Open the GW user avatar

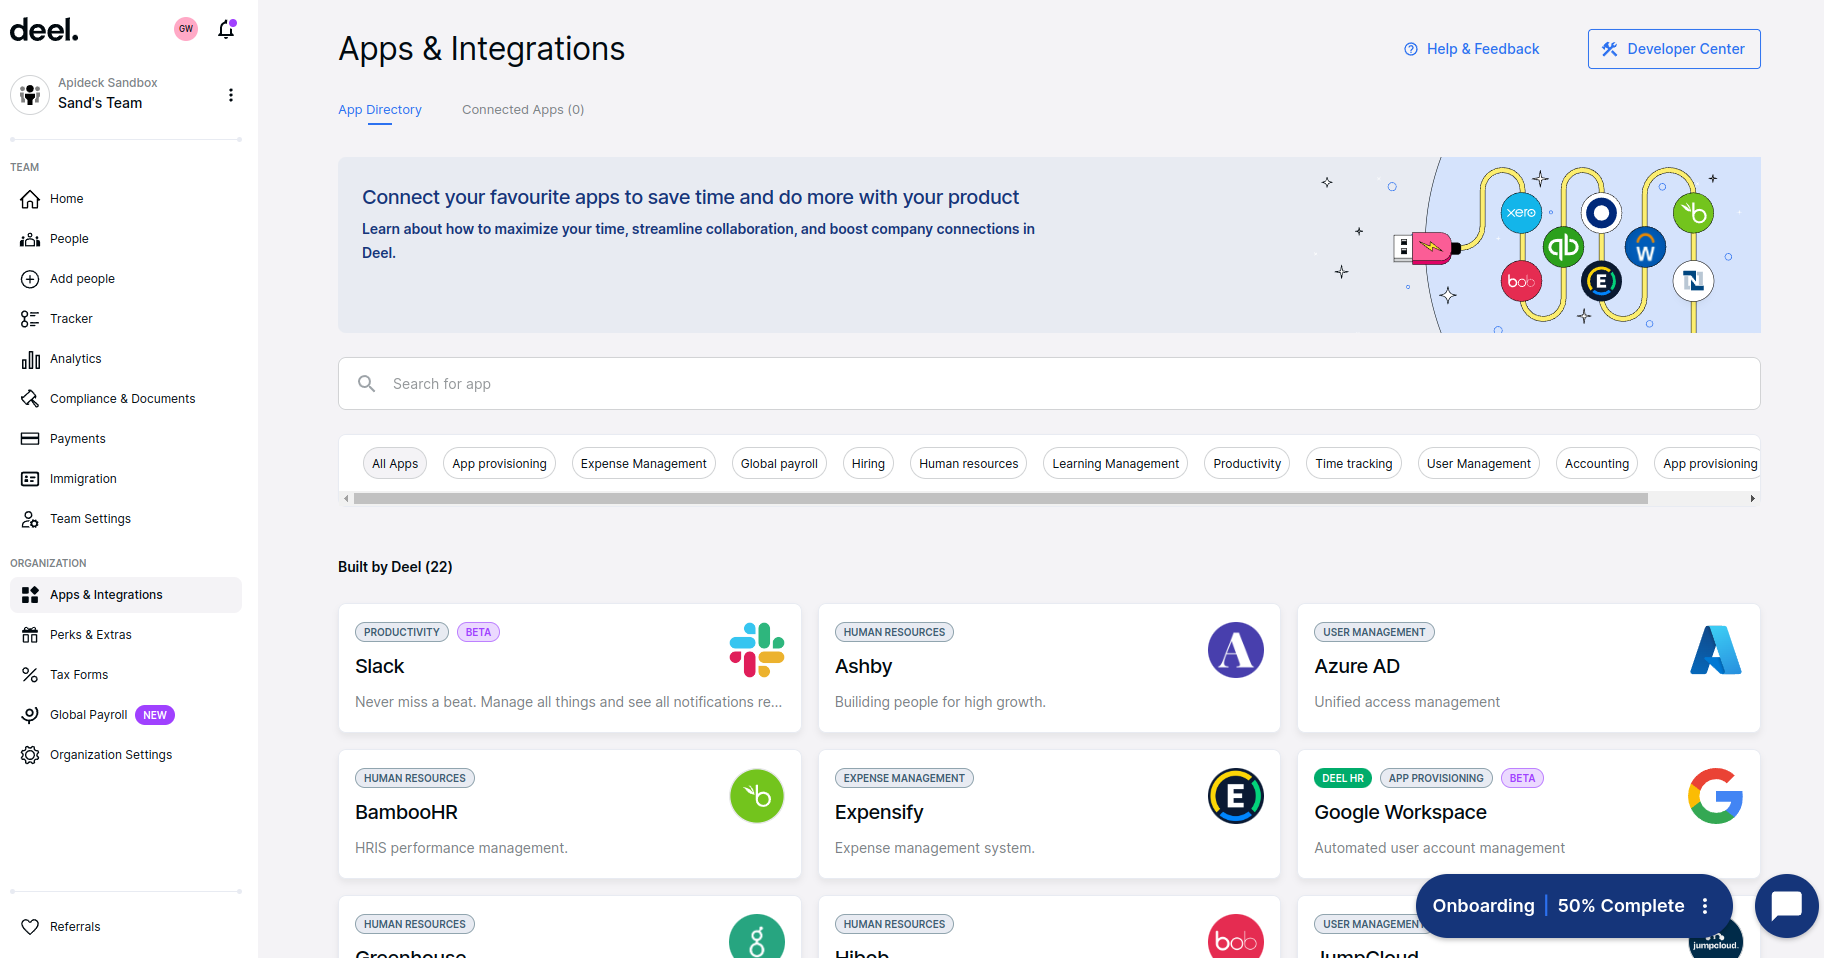(186, 29)
